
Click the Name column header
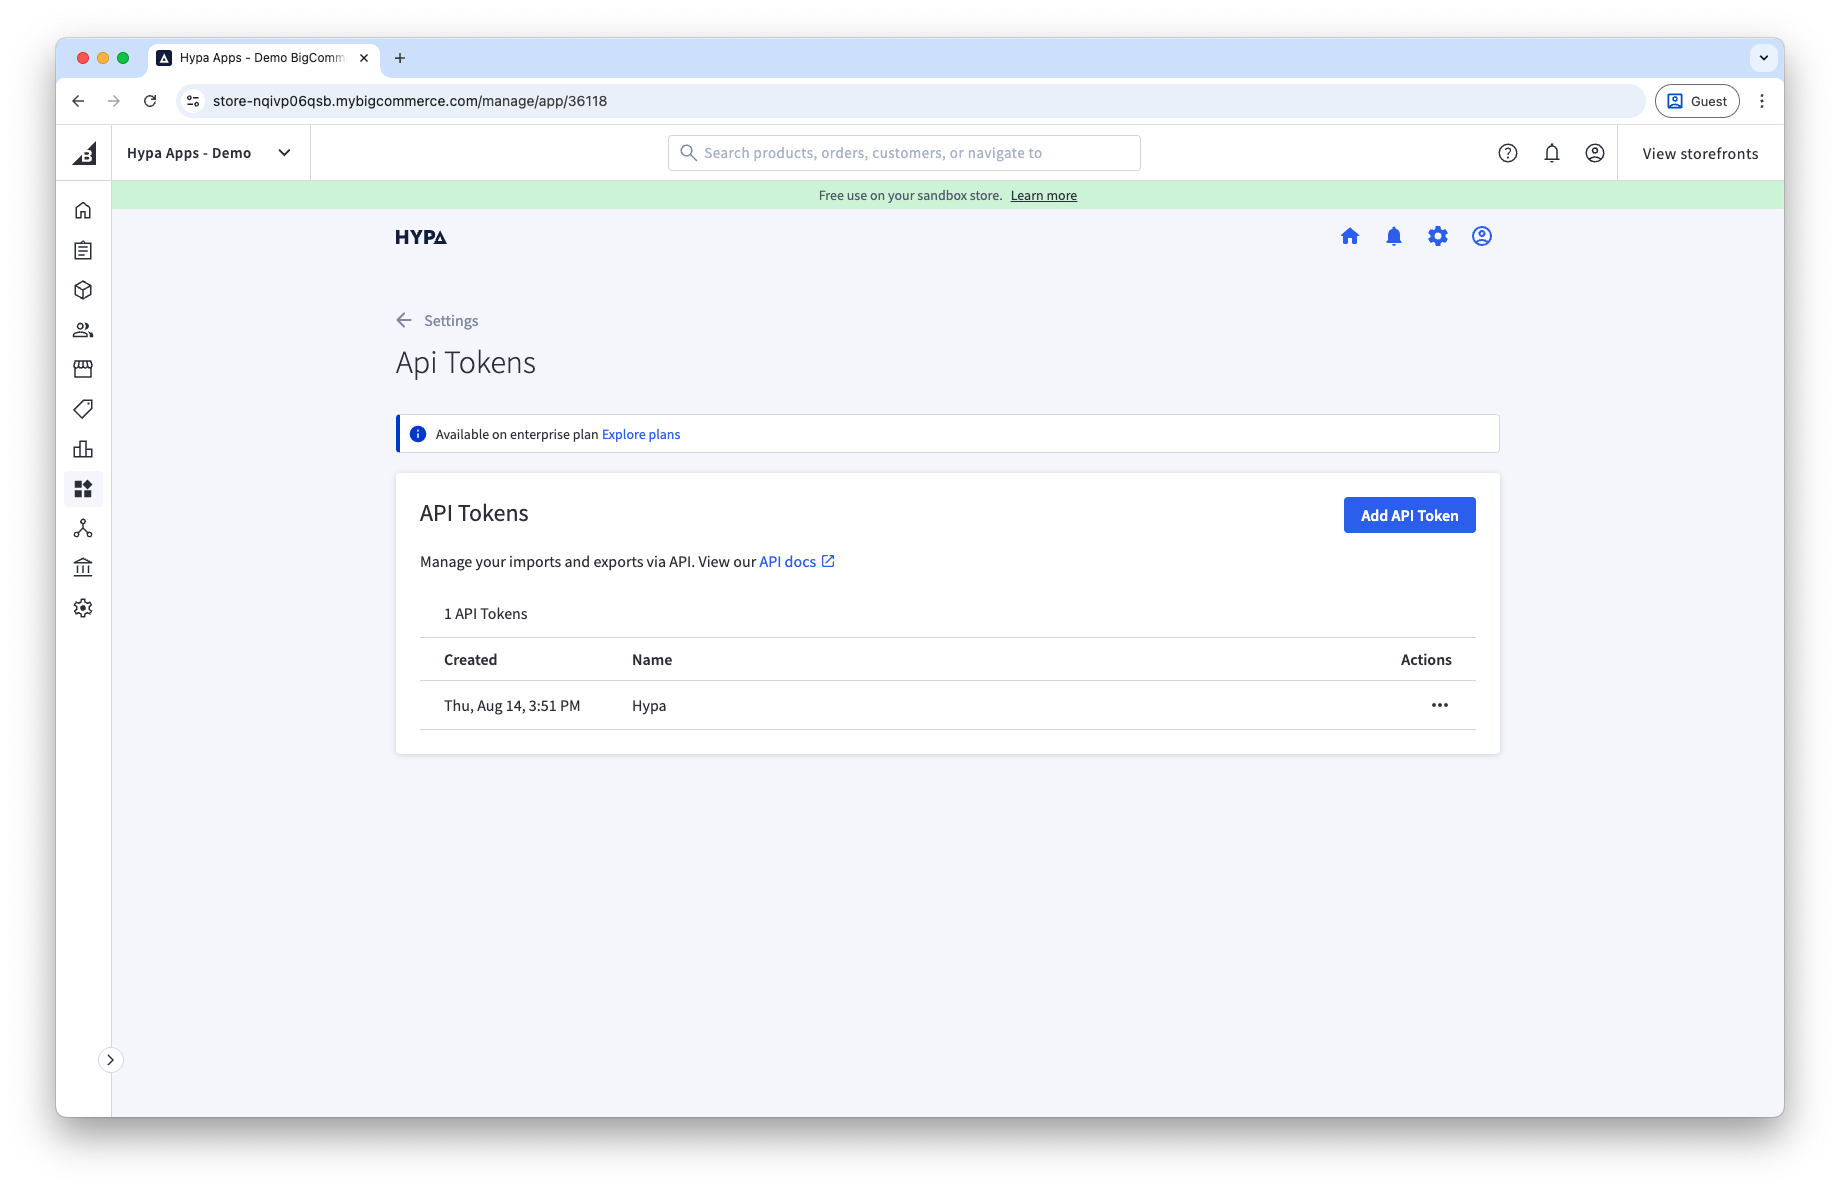pos(652,660)
